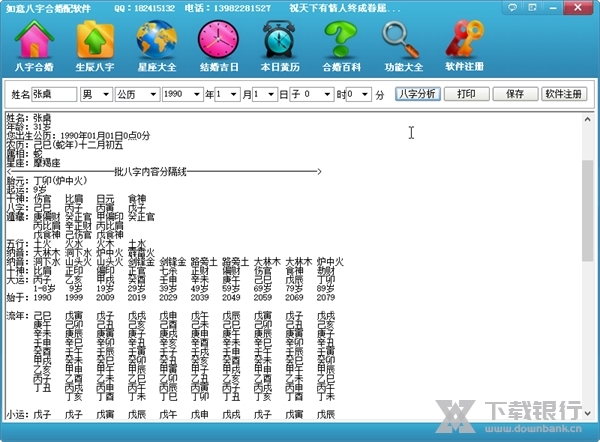Image resolution: width=600 pixels, height=442 pixels.
Task: Expand the month dropdown
Action: coord(233,94)
